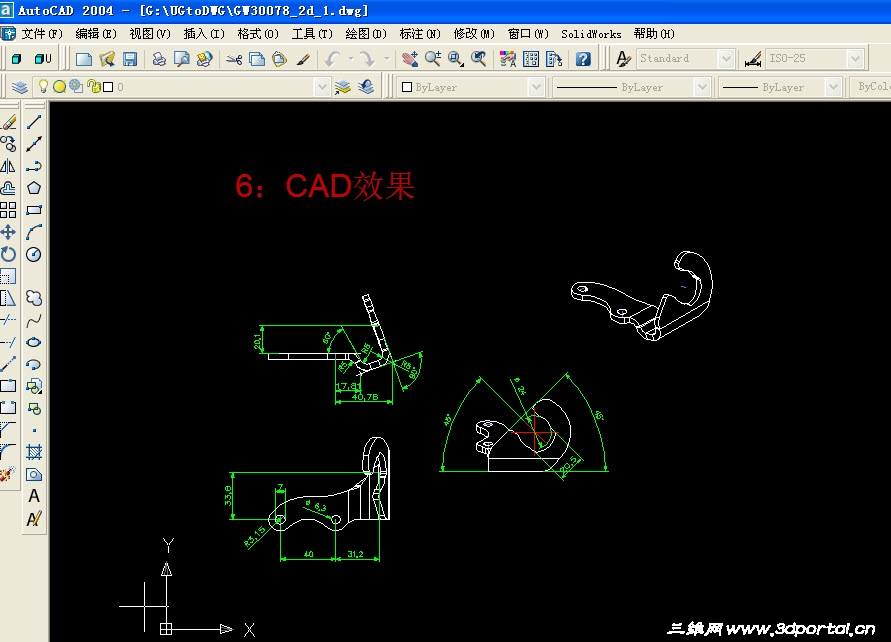Image resolution: width=891 pixels, height=642 pixels.
Task: Select the Offset modify tool
Action: pyautogui.click(x=9, y=188)
